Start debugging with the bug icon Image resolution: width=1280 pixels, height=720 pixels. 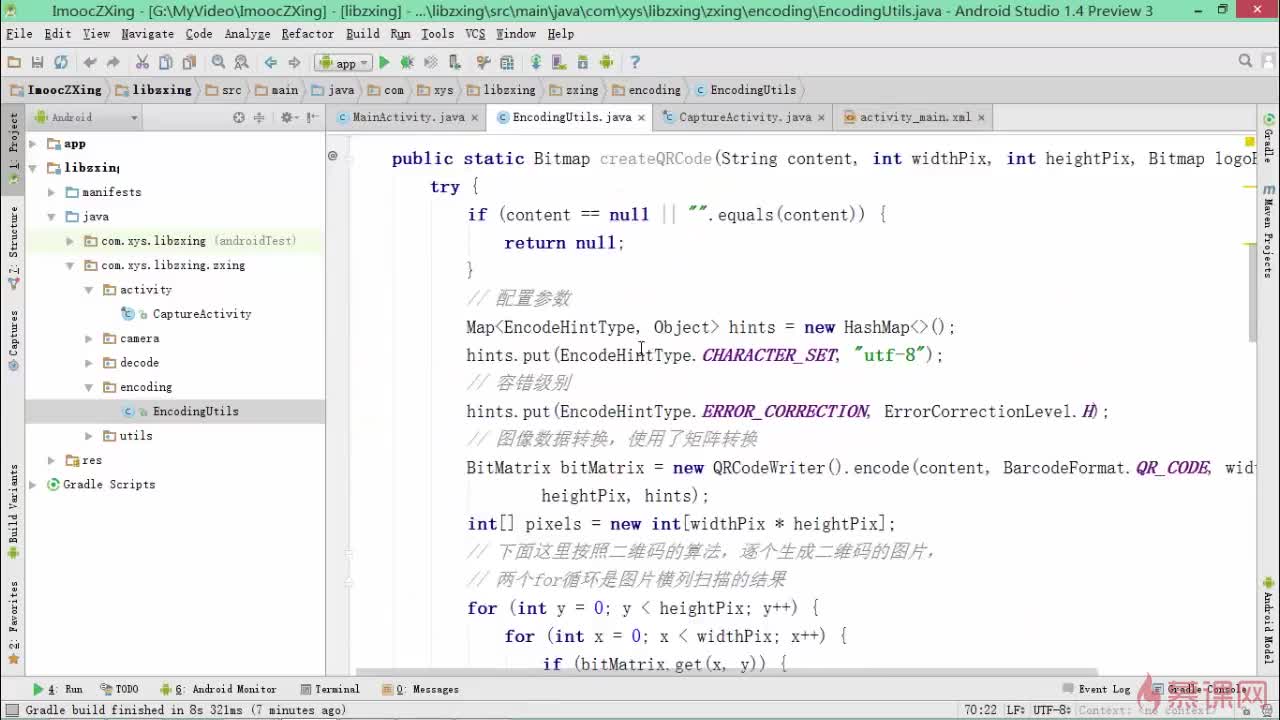pos(407,62)
